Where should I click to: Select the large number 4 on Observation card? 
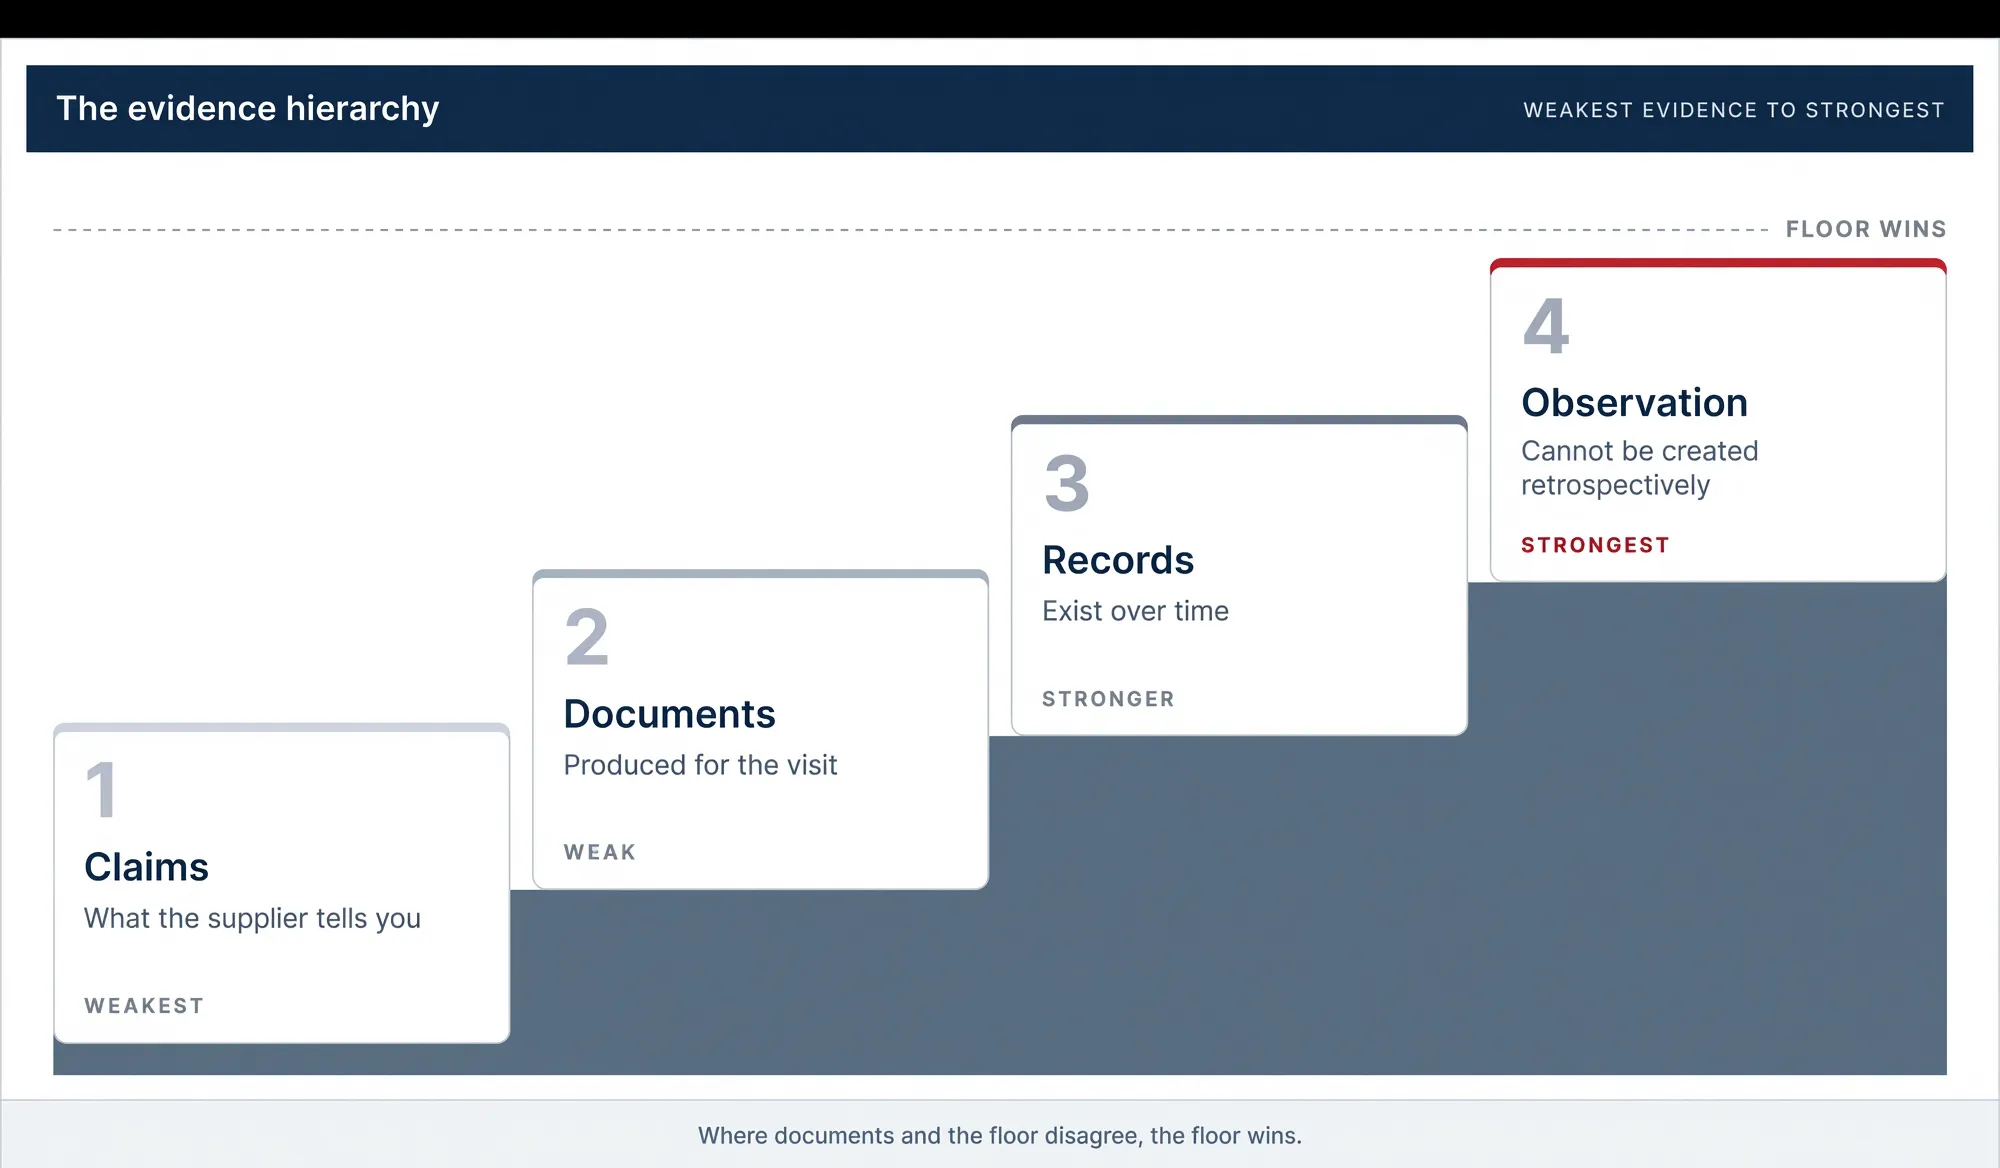pos(1546,326)
